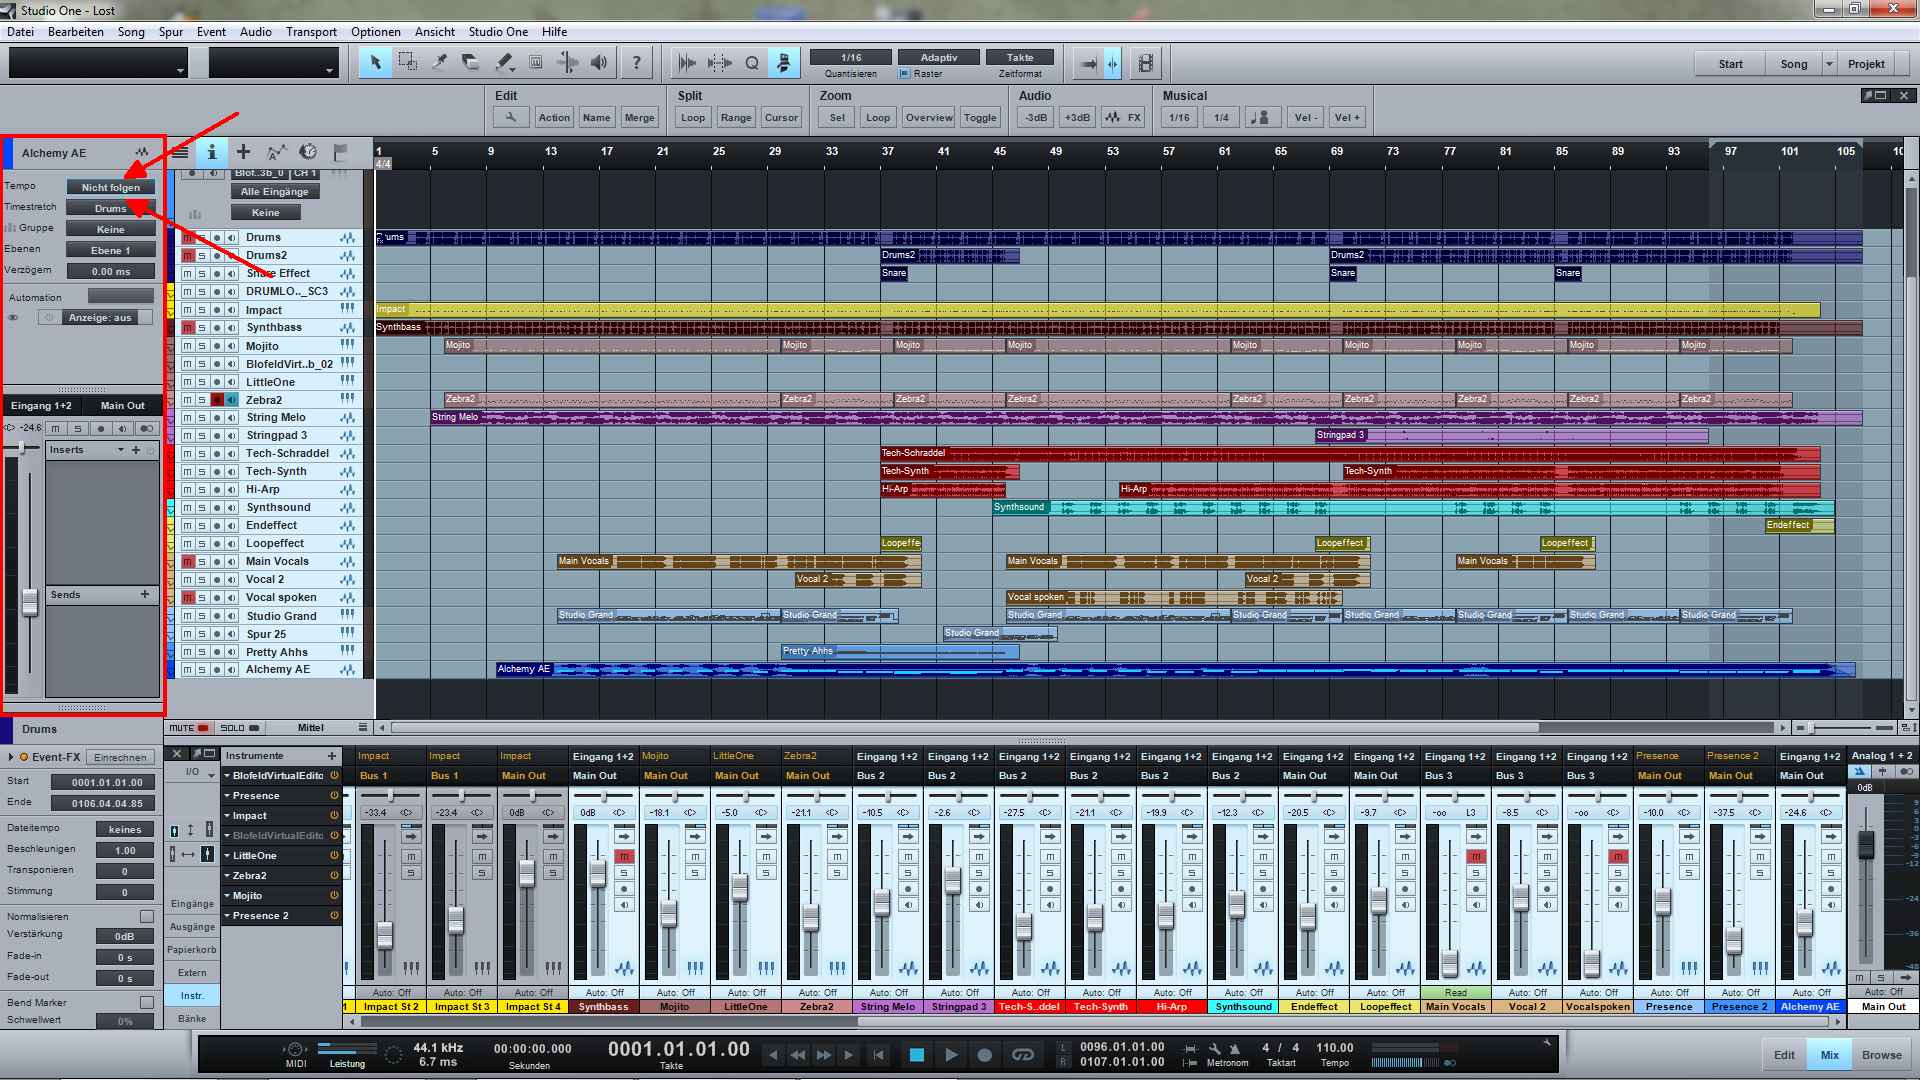Select the Paint pencil tool
The width and height of the screenshot is (1920, 1080).
[504, 63]
